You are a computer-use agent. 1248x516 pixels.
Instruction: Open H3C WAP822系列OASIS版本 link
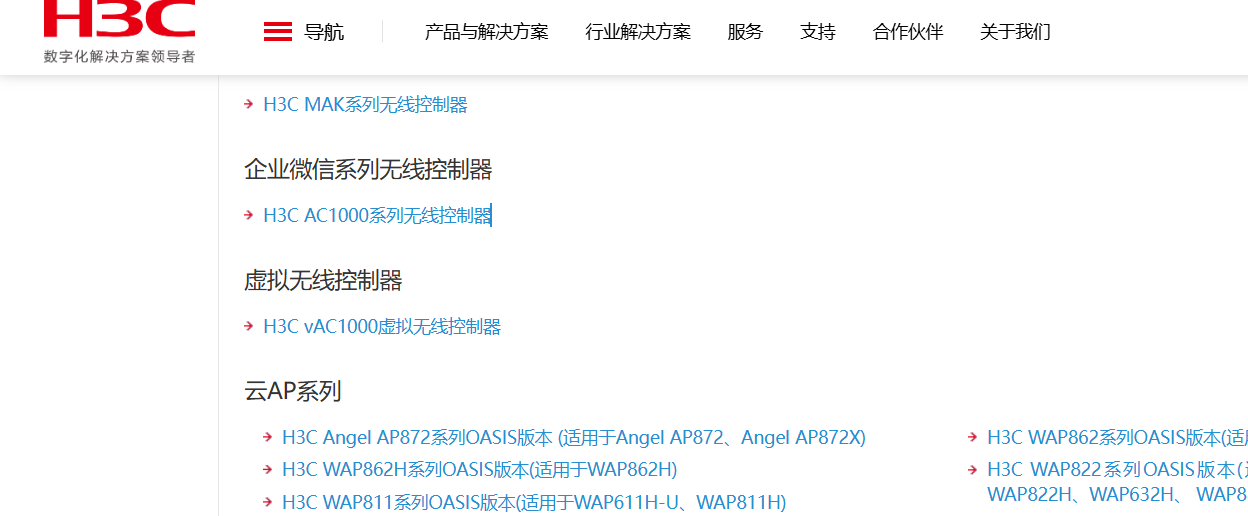pos(1117,481)
